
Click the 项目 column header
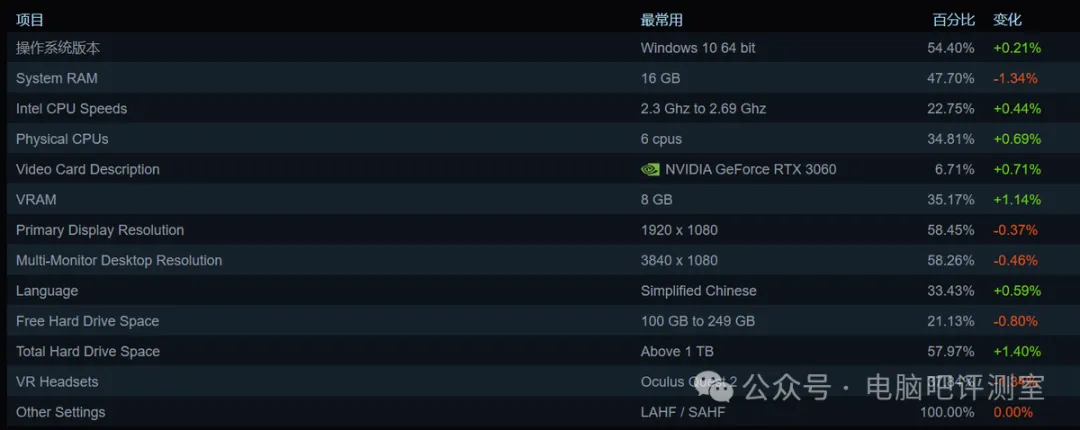(30, 20)
